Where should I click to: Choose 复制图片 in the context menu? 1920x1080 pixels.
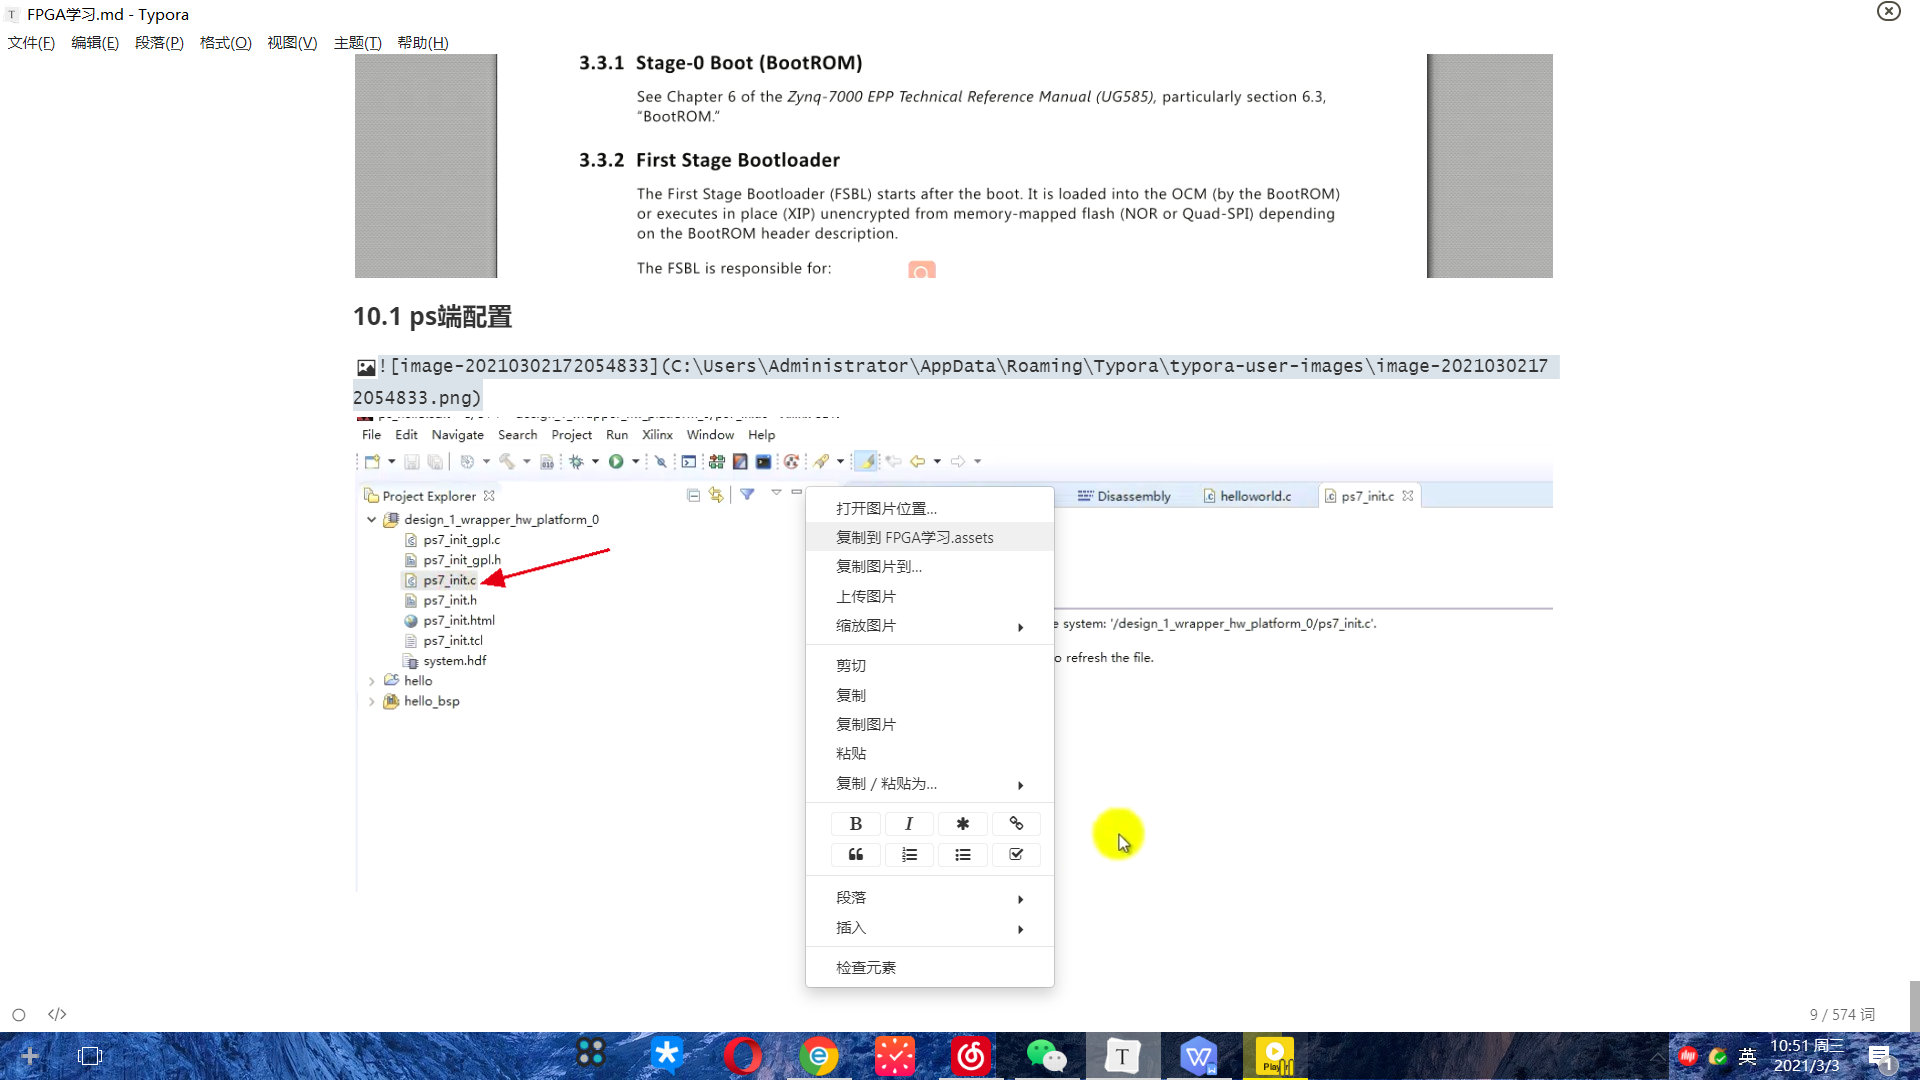click(929, 725)
